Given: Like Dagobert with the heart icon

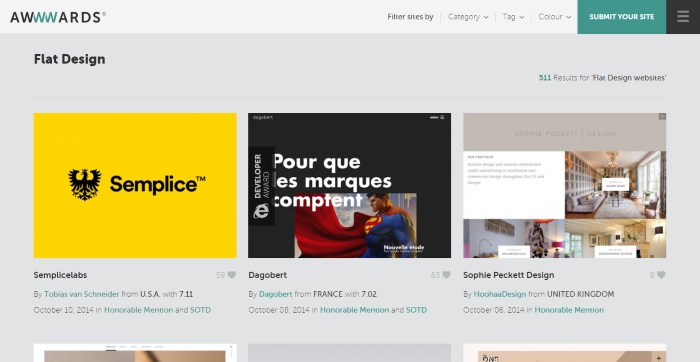Looking at the screenshot, I should 446,275.
